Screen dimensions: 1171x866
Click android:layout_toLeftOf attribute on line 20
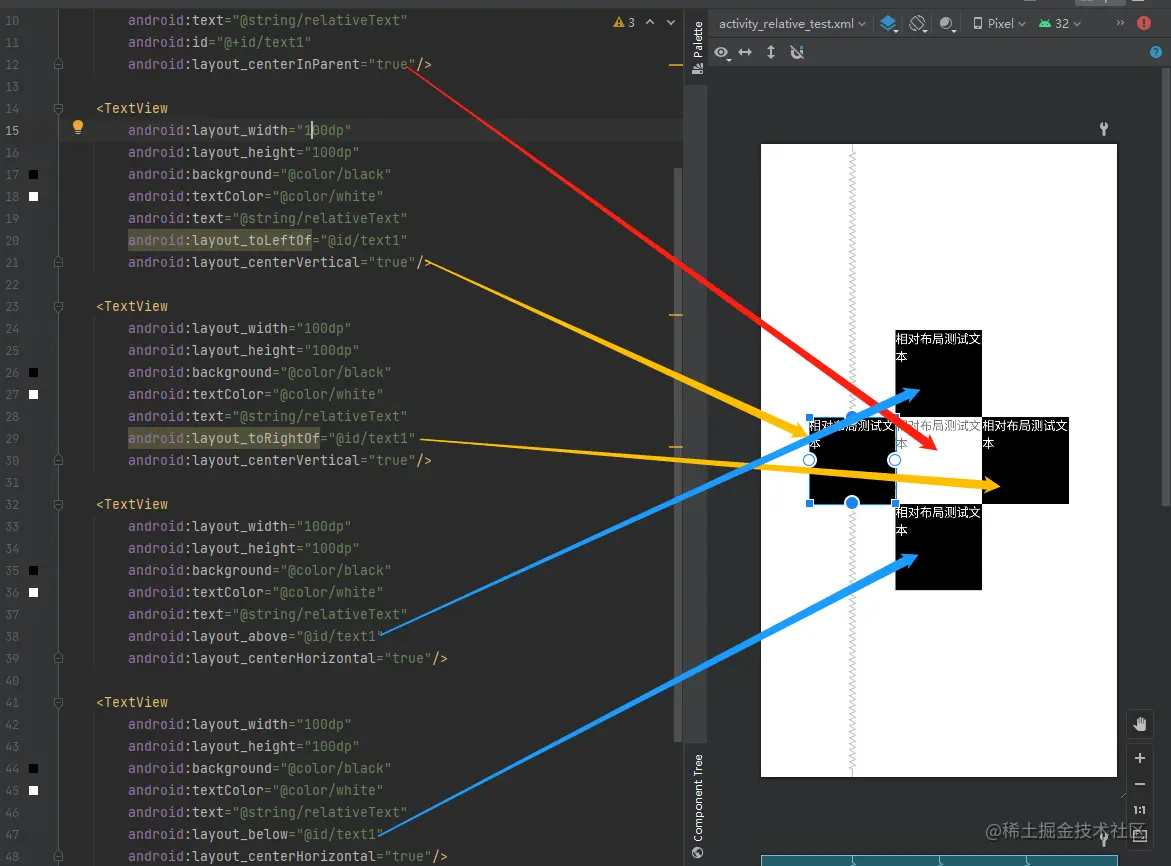(x=220, y=240)
